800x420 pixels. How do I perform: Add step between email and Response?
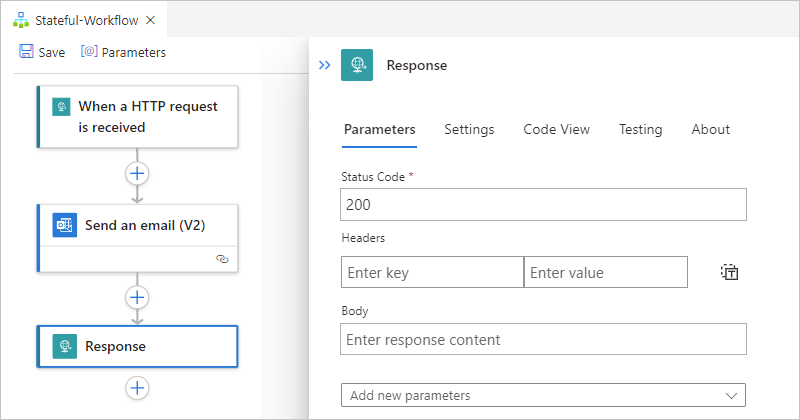(137, 297)
